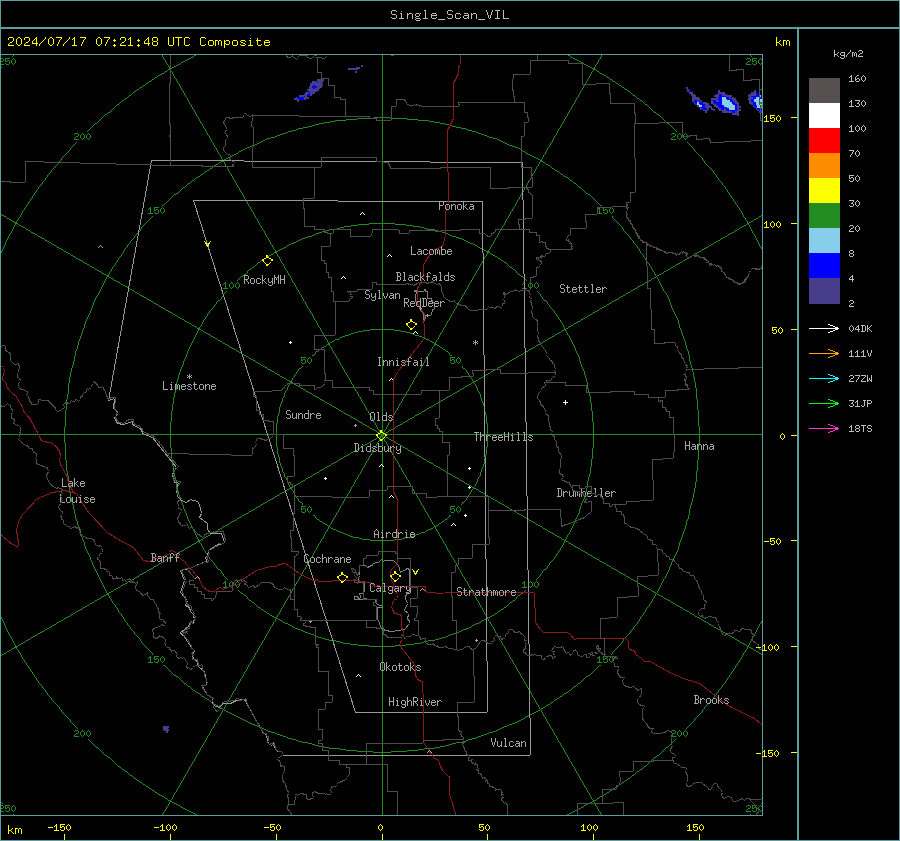The height and width of the screenshot is (841, 900).
Task: Pick the light blue 8-20 legend swatch
Action: coord(824,241)
